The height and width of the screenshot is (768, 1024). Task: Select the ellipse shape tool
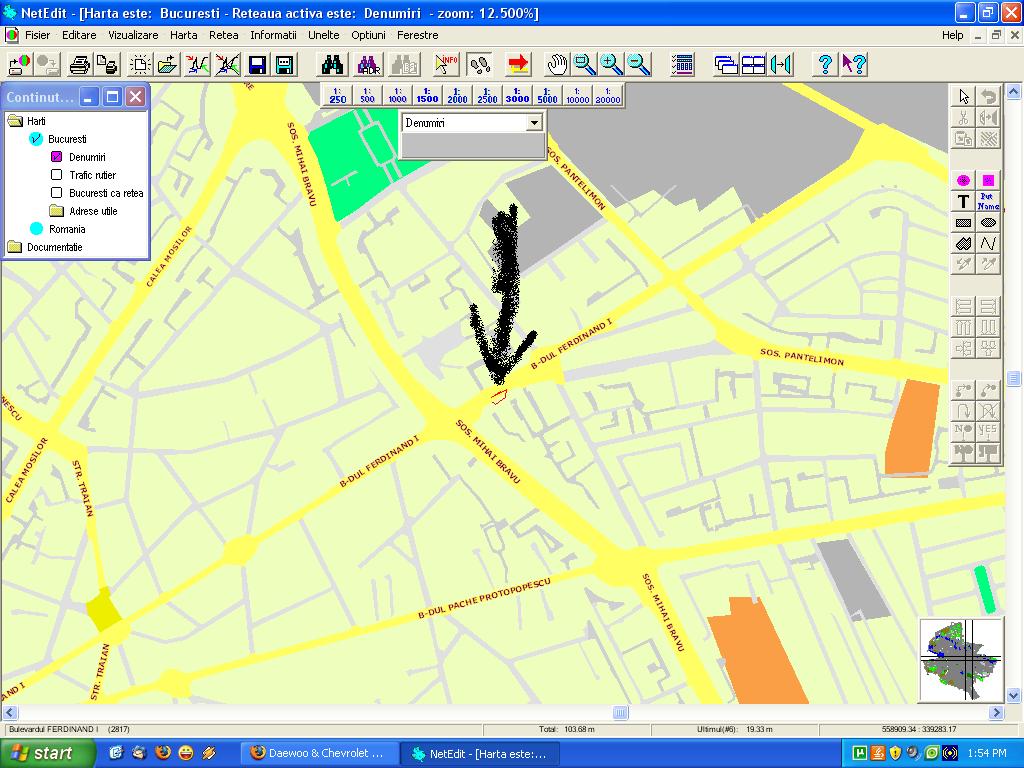pos(988,223)
